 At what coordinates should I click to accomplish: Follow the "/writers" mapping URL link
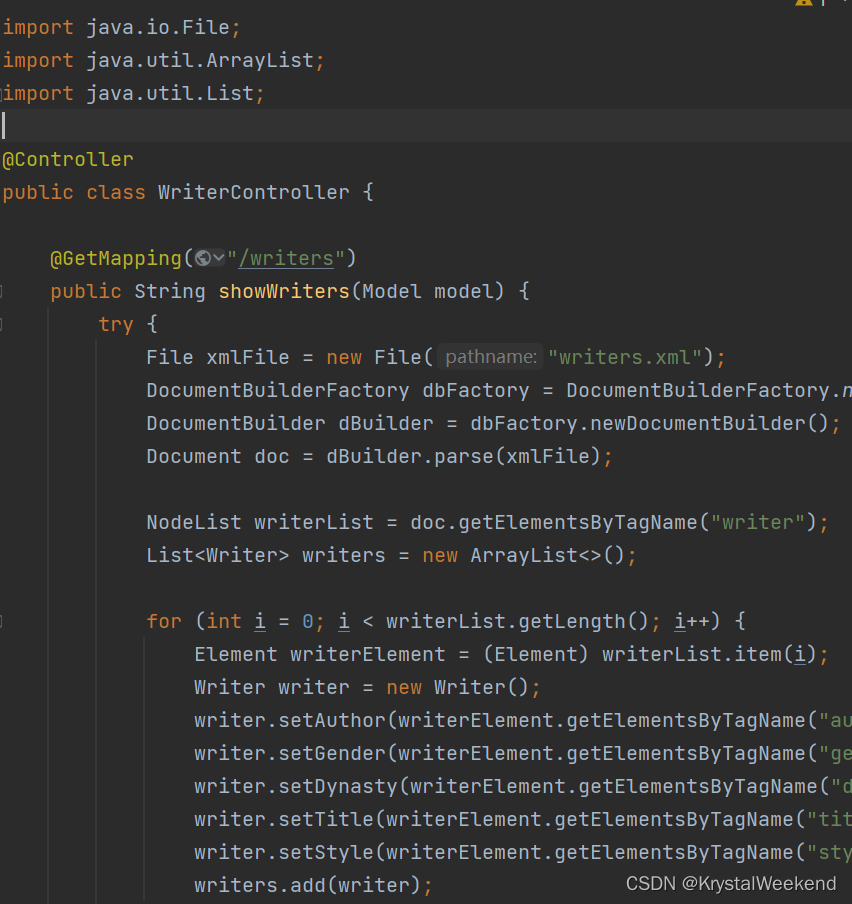click(286, 258)
